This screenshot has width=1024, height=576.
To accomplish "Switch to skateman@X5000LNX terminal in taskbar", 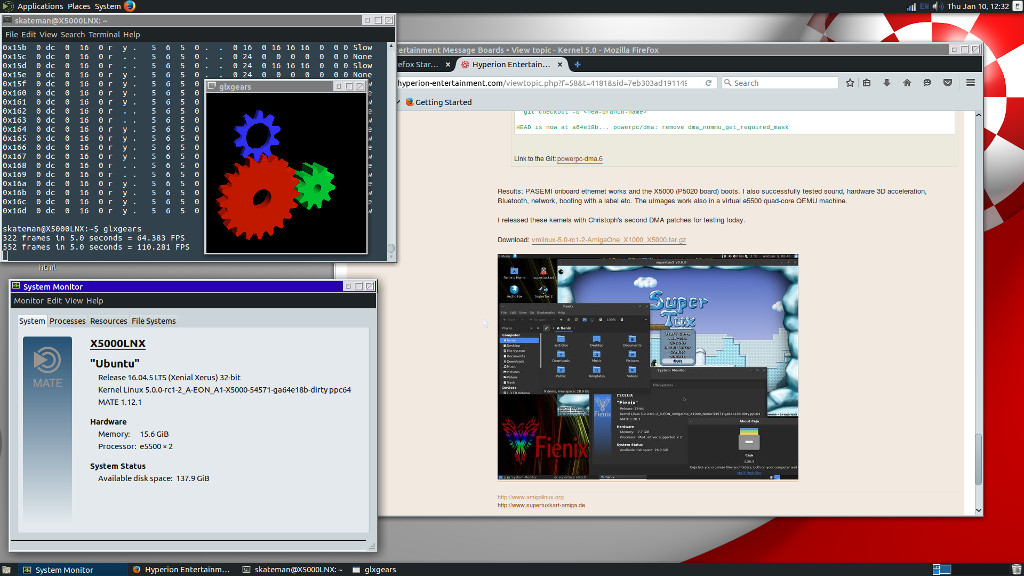I will point(293,569).
